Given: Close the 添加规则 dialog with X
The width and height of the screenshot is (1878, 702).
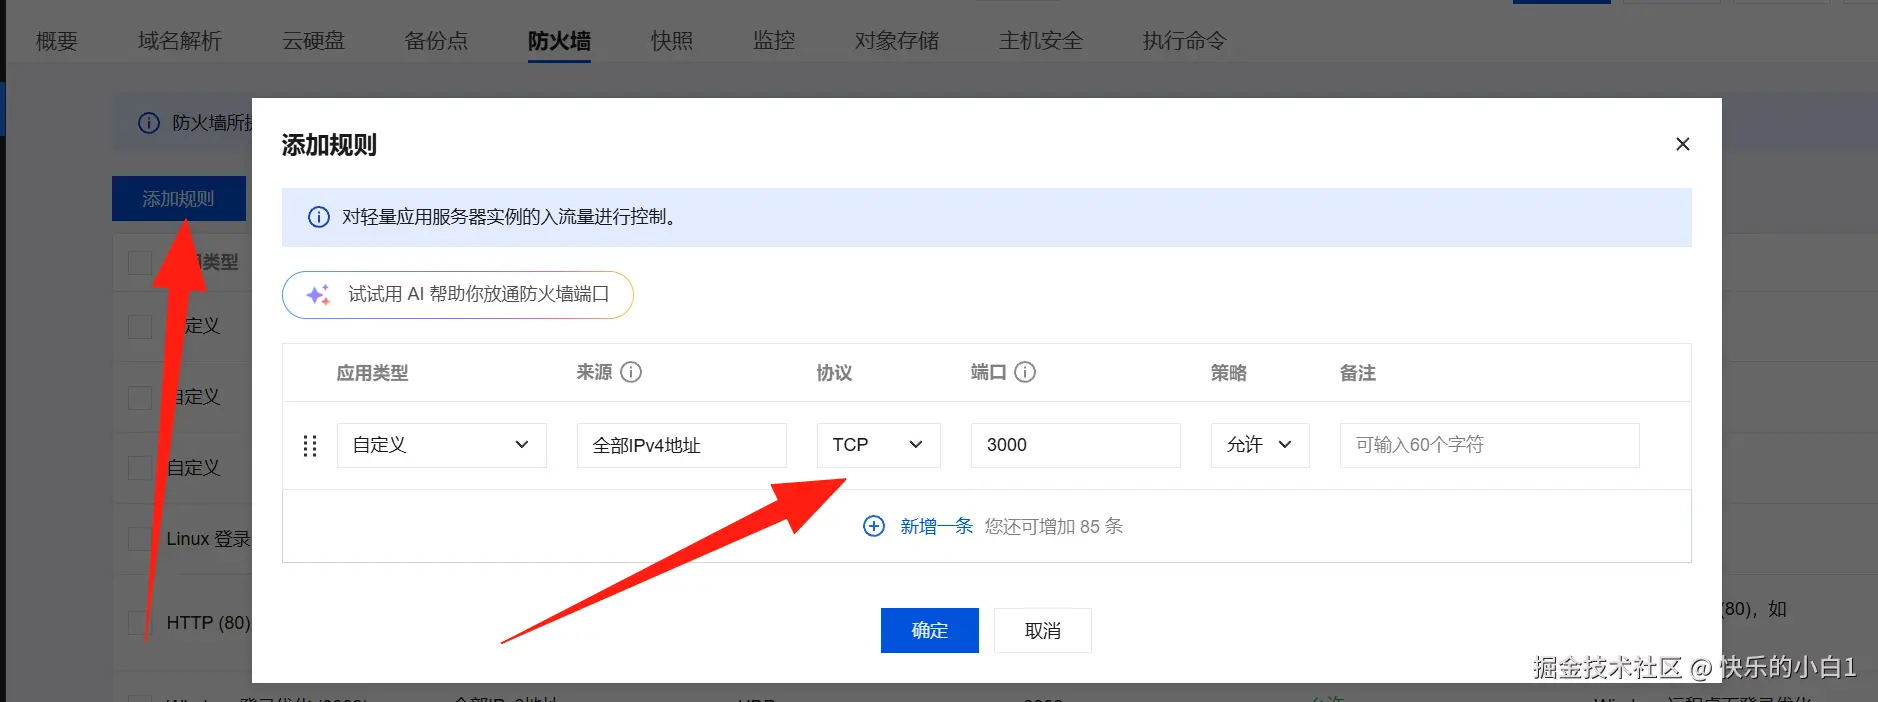Looking at the screenshot, I should (1683, 144).
